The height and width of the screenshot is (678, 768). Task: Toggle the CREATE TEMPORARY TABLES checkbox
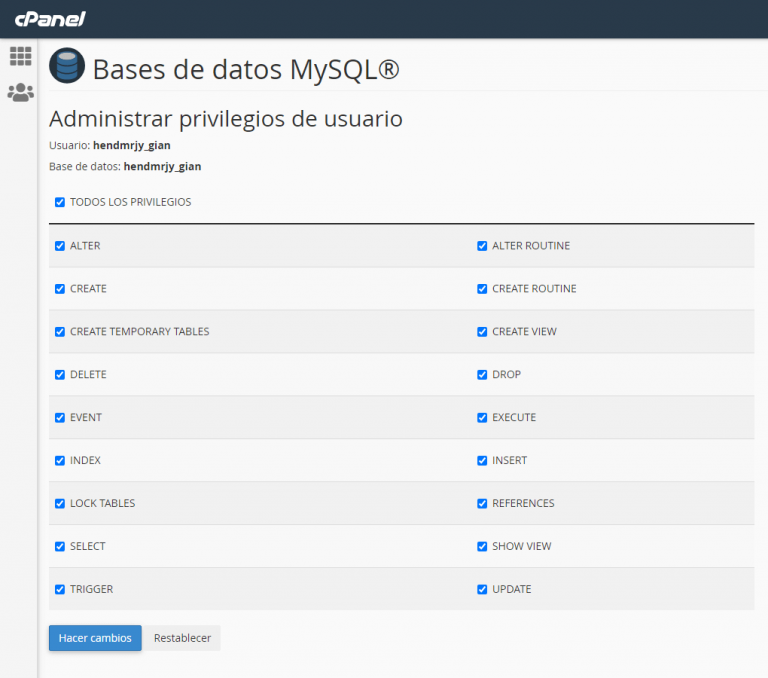(x=60, y=332)
